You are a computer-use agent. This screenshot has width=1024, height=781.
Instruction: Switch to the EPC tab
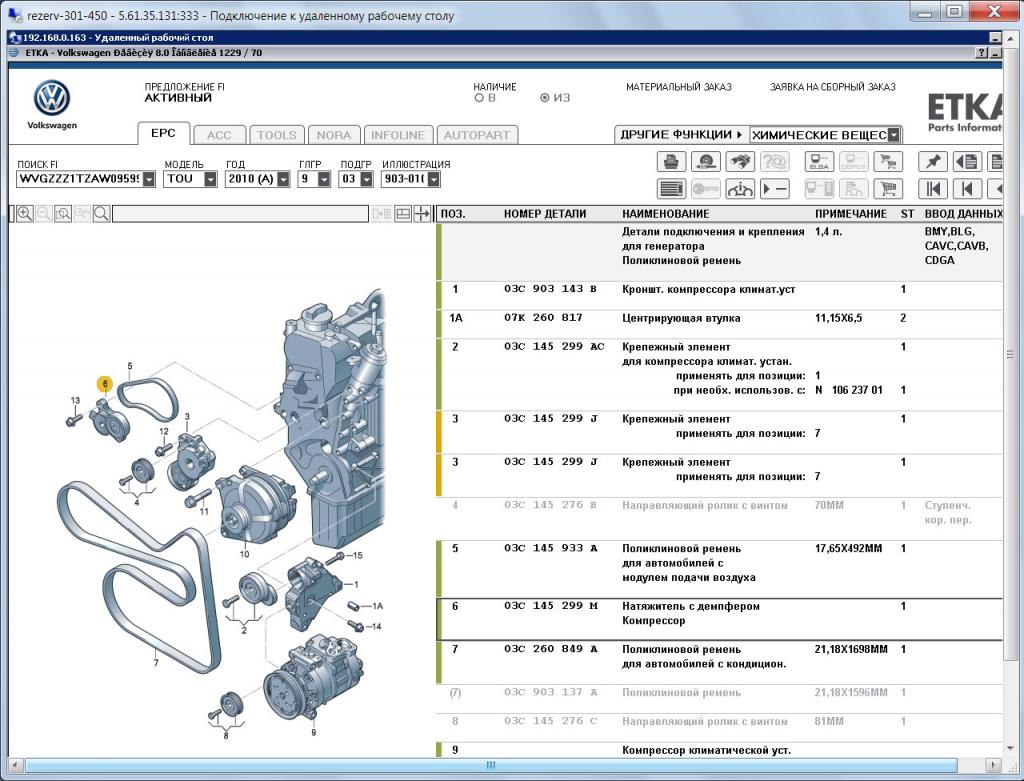coord(163,133)
